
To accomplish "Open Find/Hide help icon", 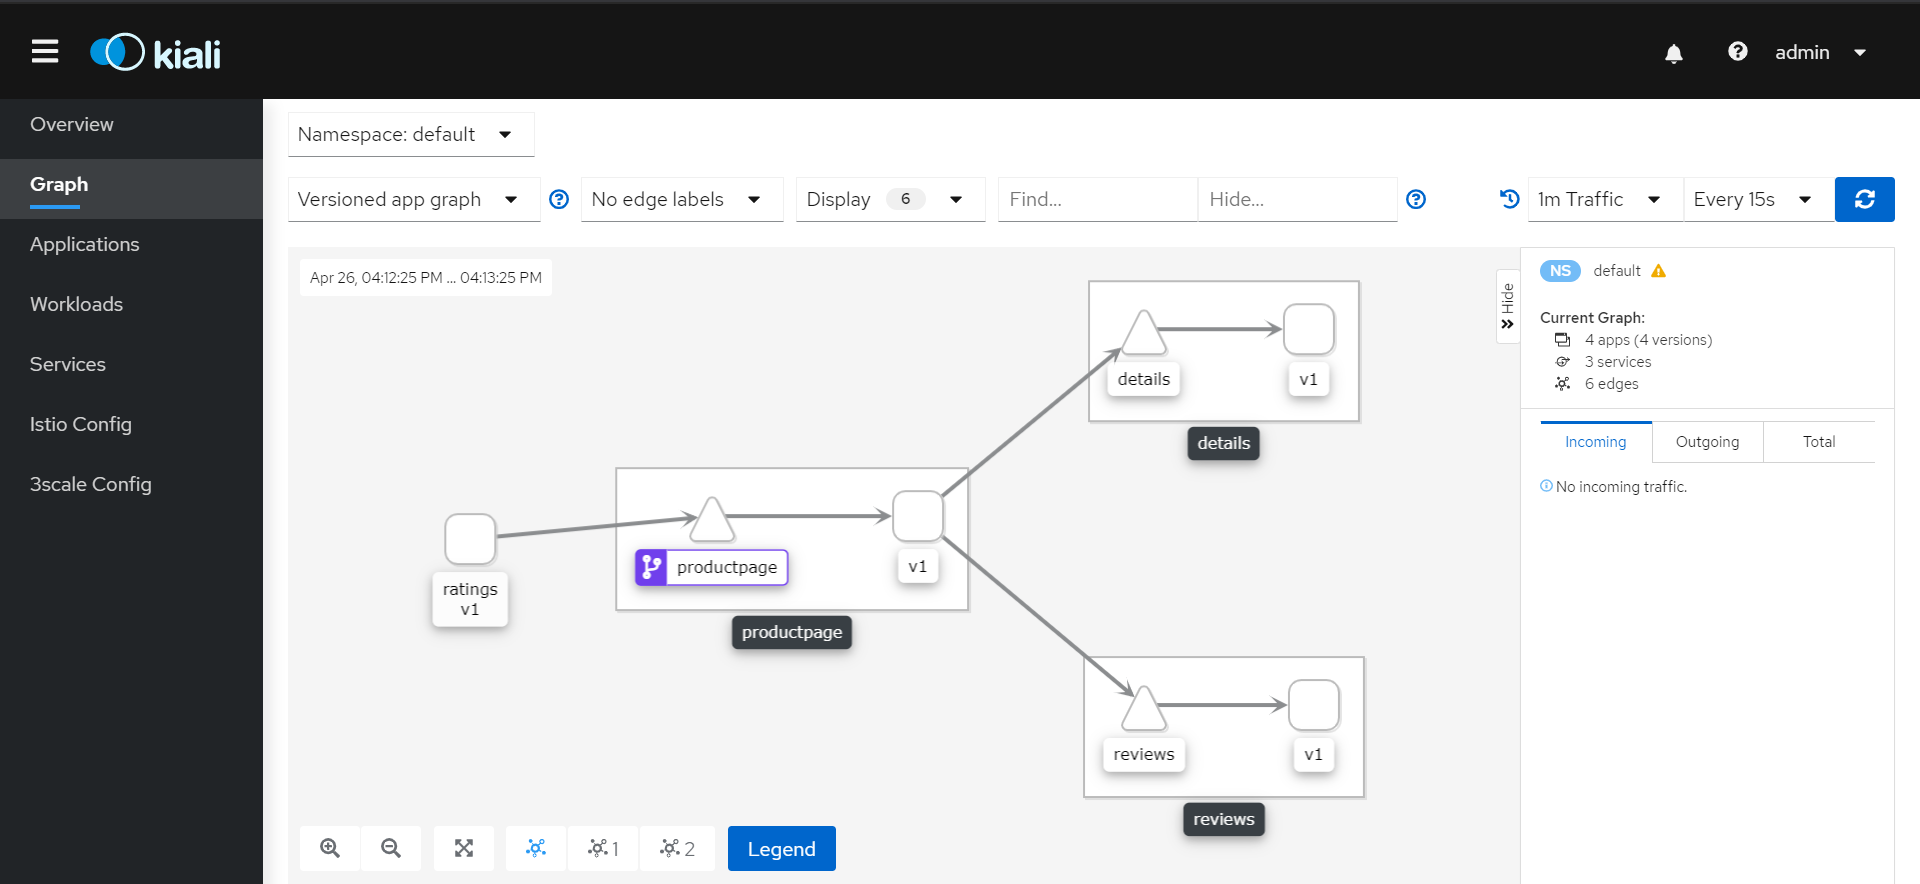I will click(x=1416, y=199).
